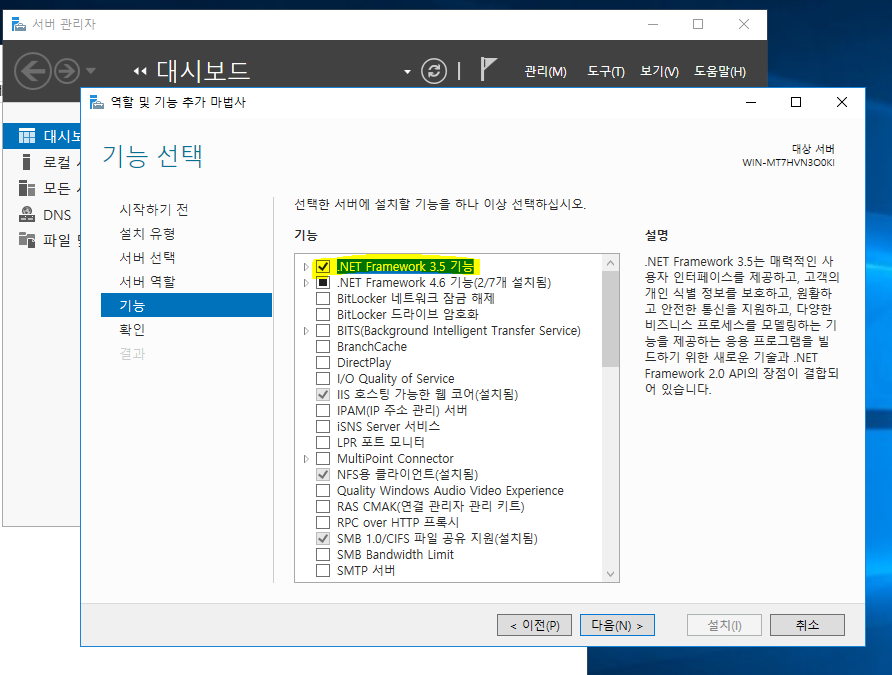Open the 도움말(H) menu
This screenshot has width=892, height=675.
720,72
